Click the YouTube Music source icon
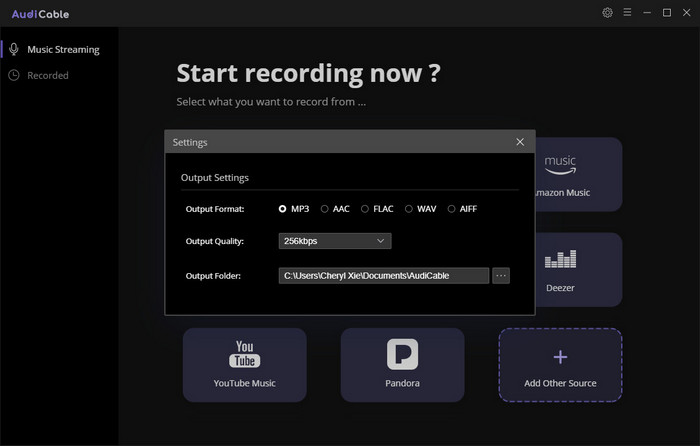The image size is (700, 446). click(244, 353)
